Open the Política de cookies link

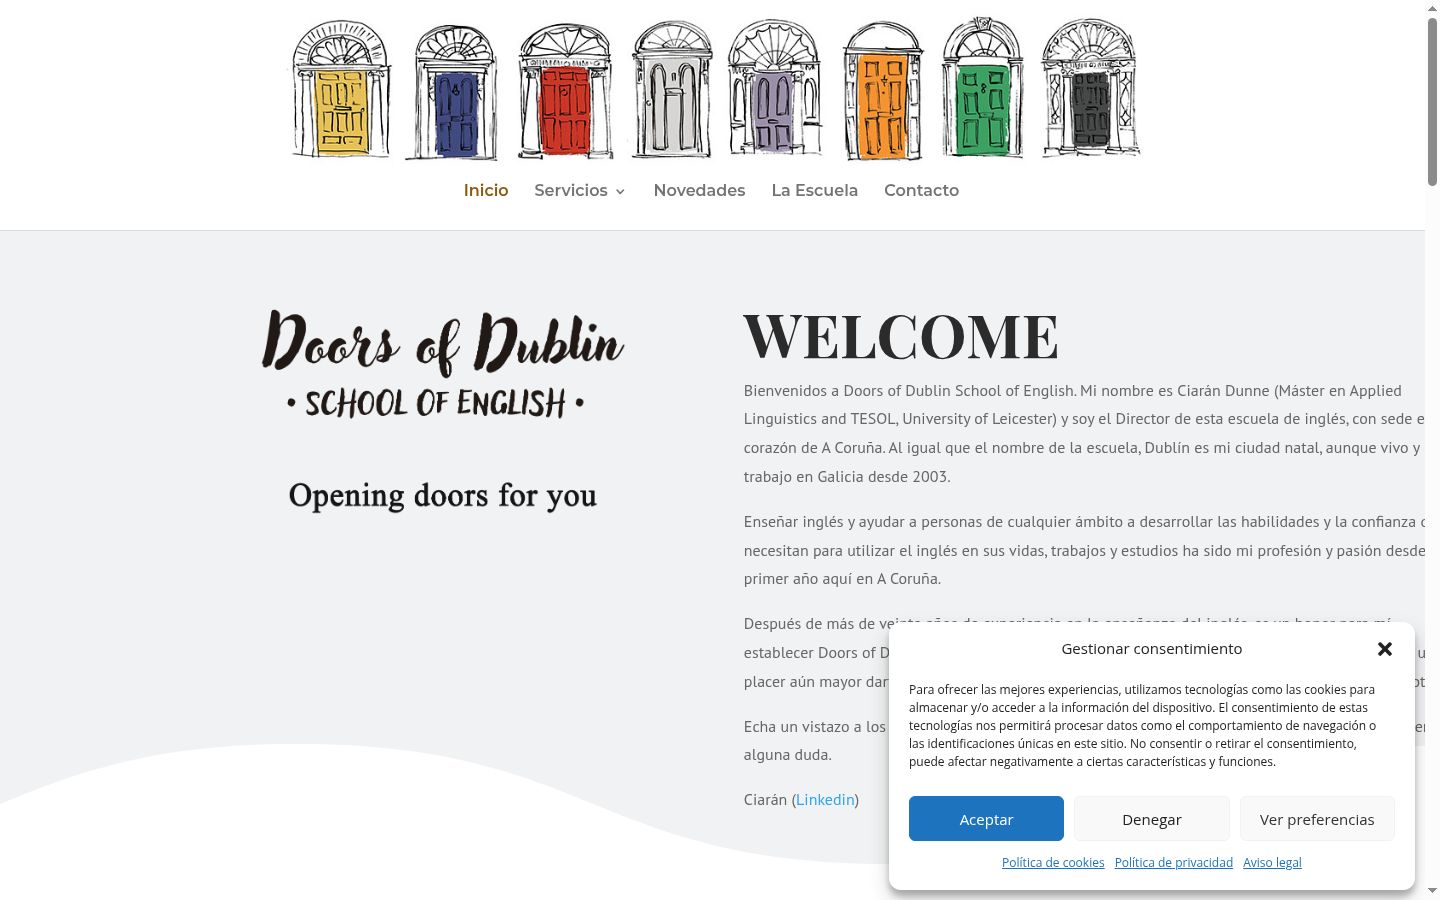(1053, 862)
